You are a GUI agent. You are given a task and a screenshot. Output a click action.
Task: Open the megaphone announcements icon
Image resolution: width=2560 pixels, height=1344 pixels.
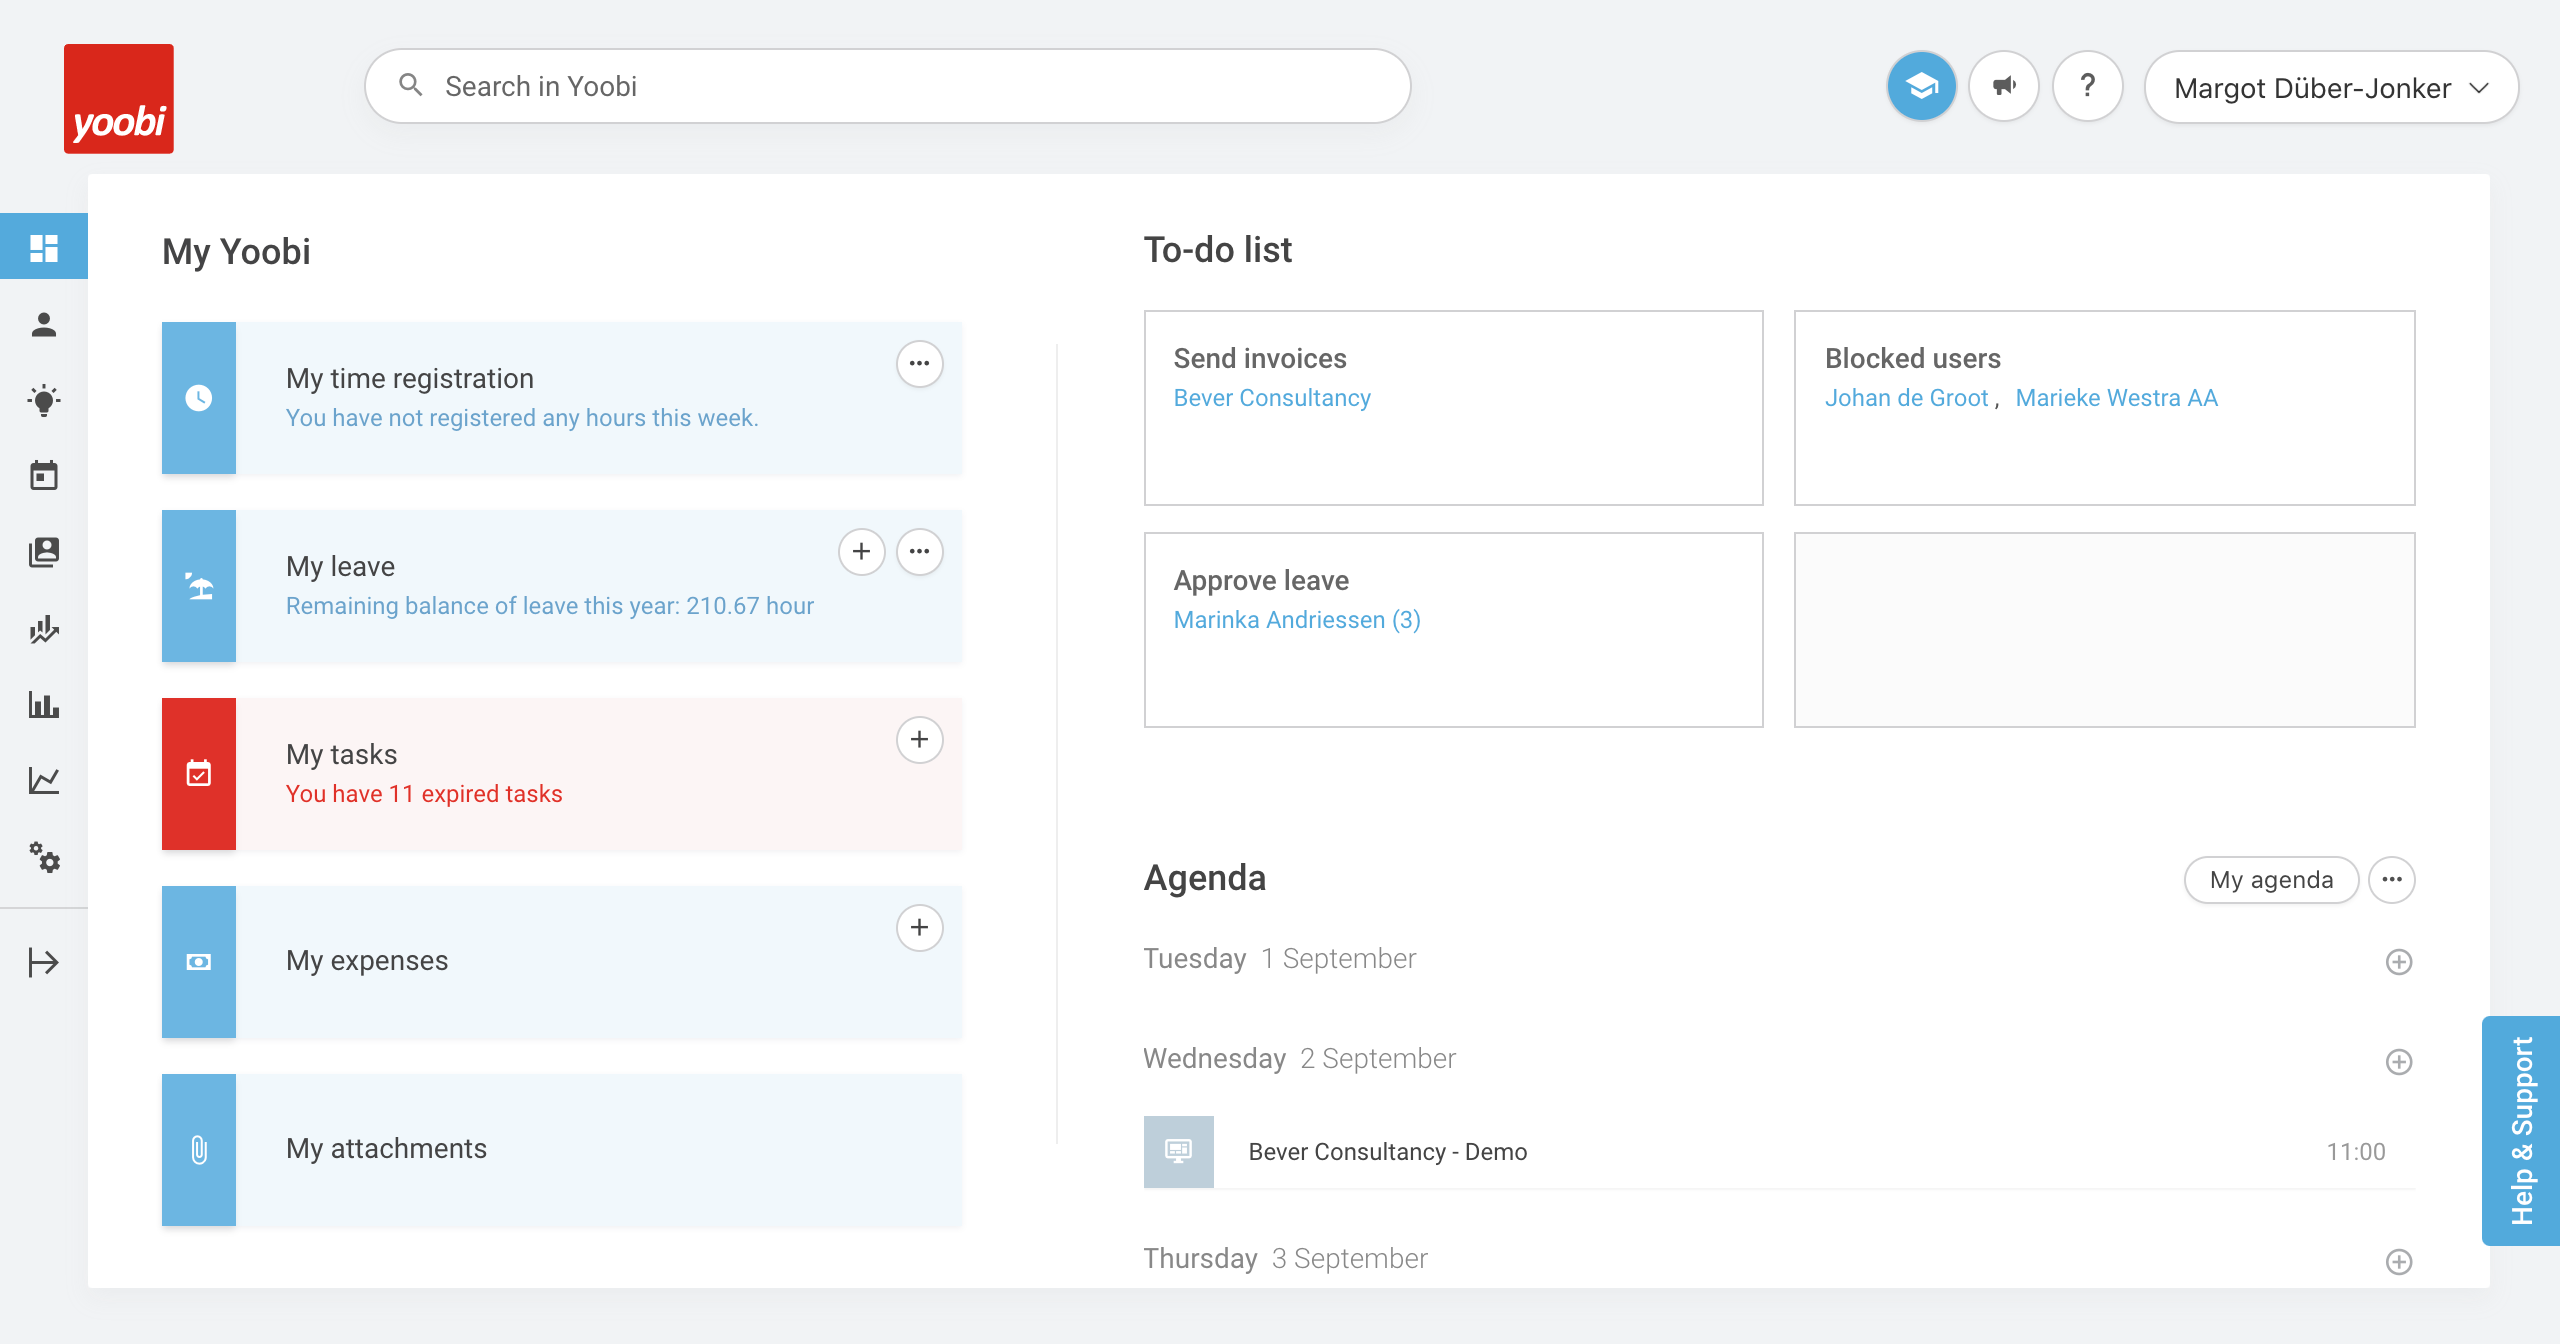(2004, 86)
